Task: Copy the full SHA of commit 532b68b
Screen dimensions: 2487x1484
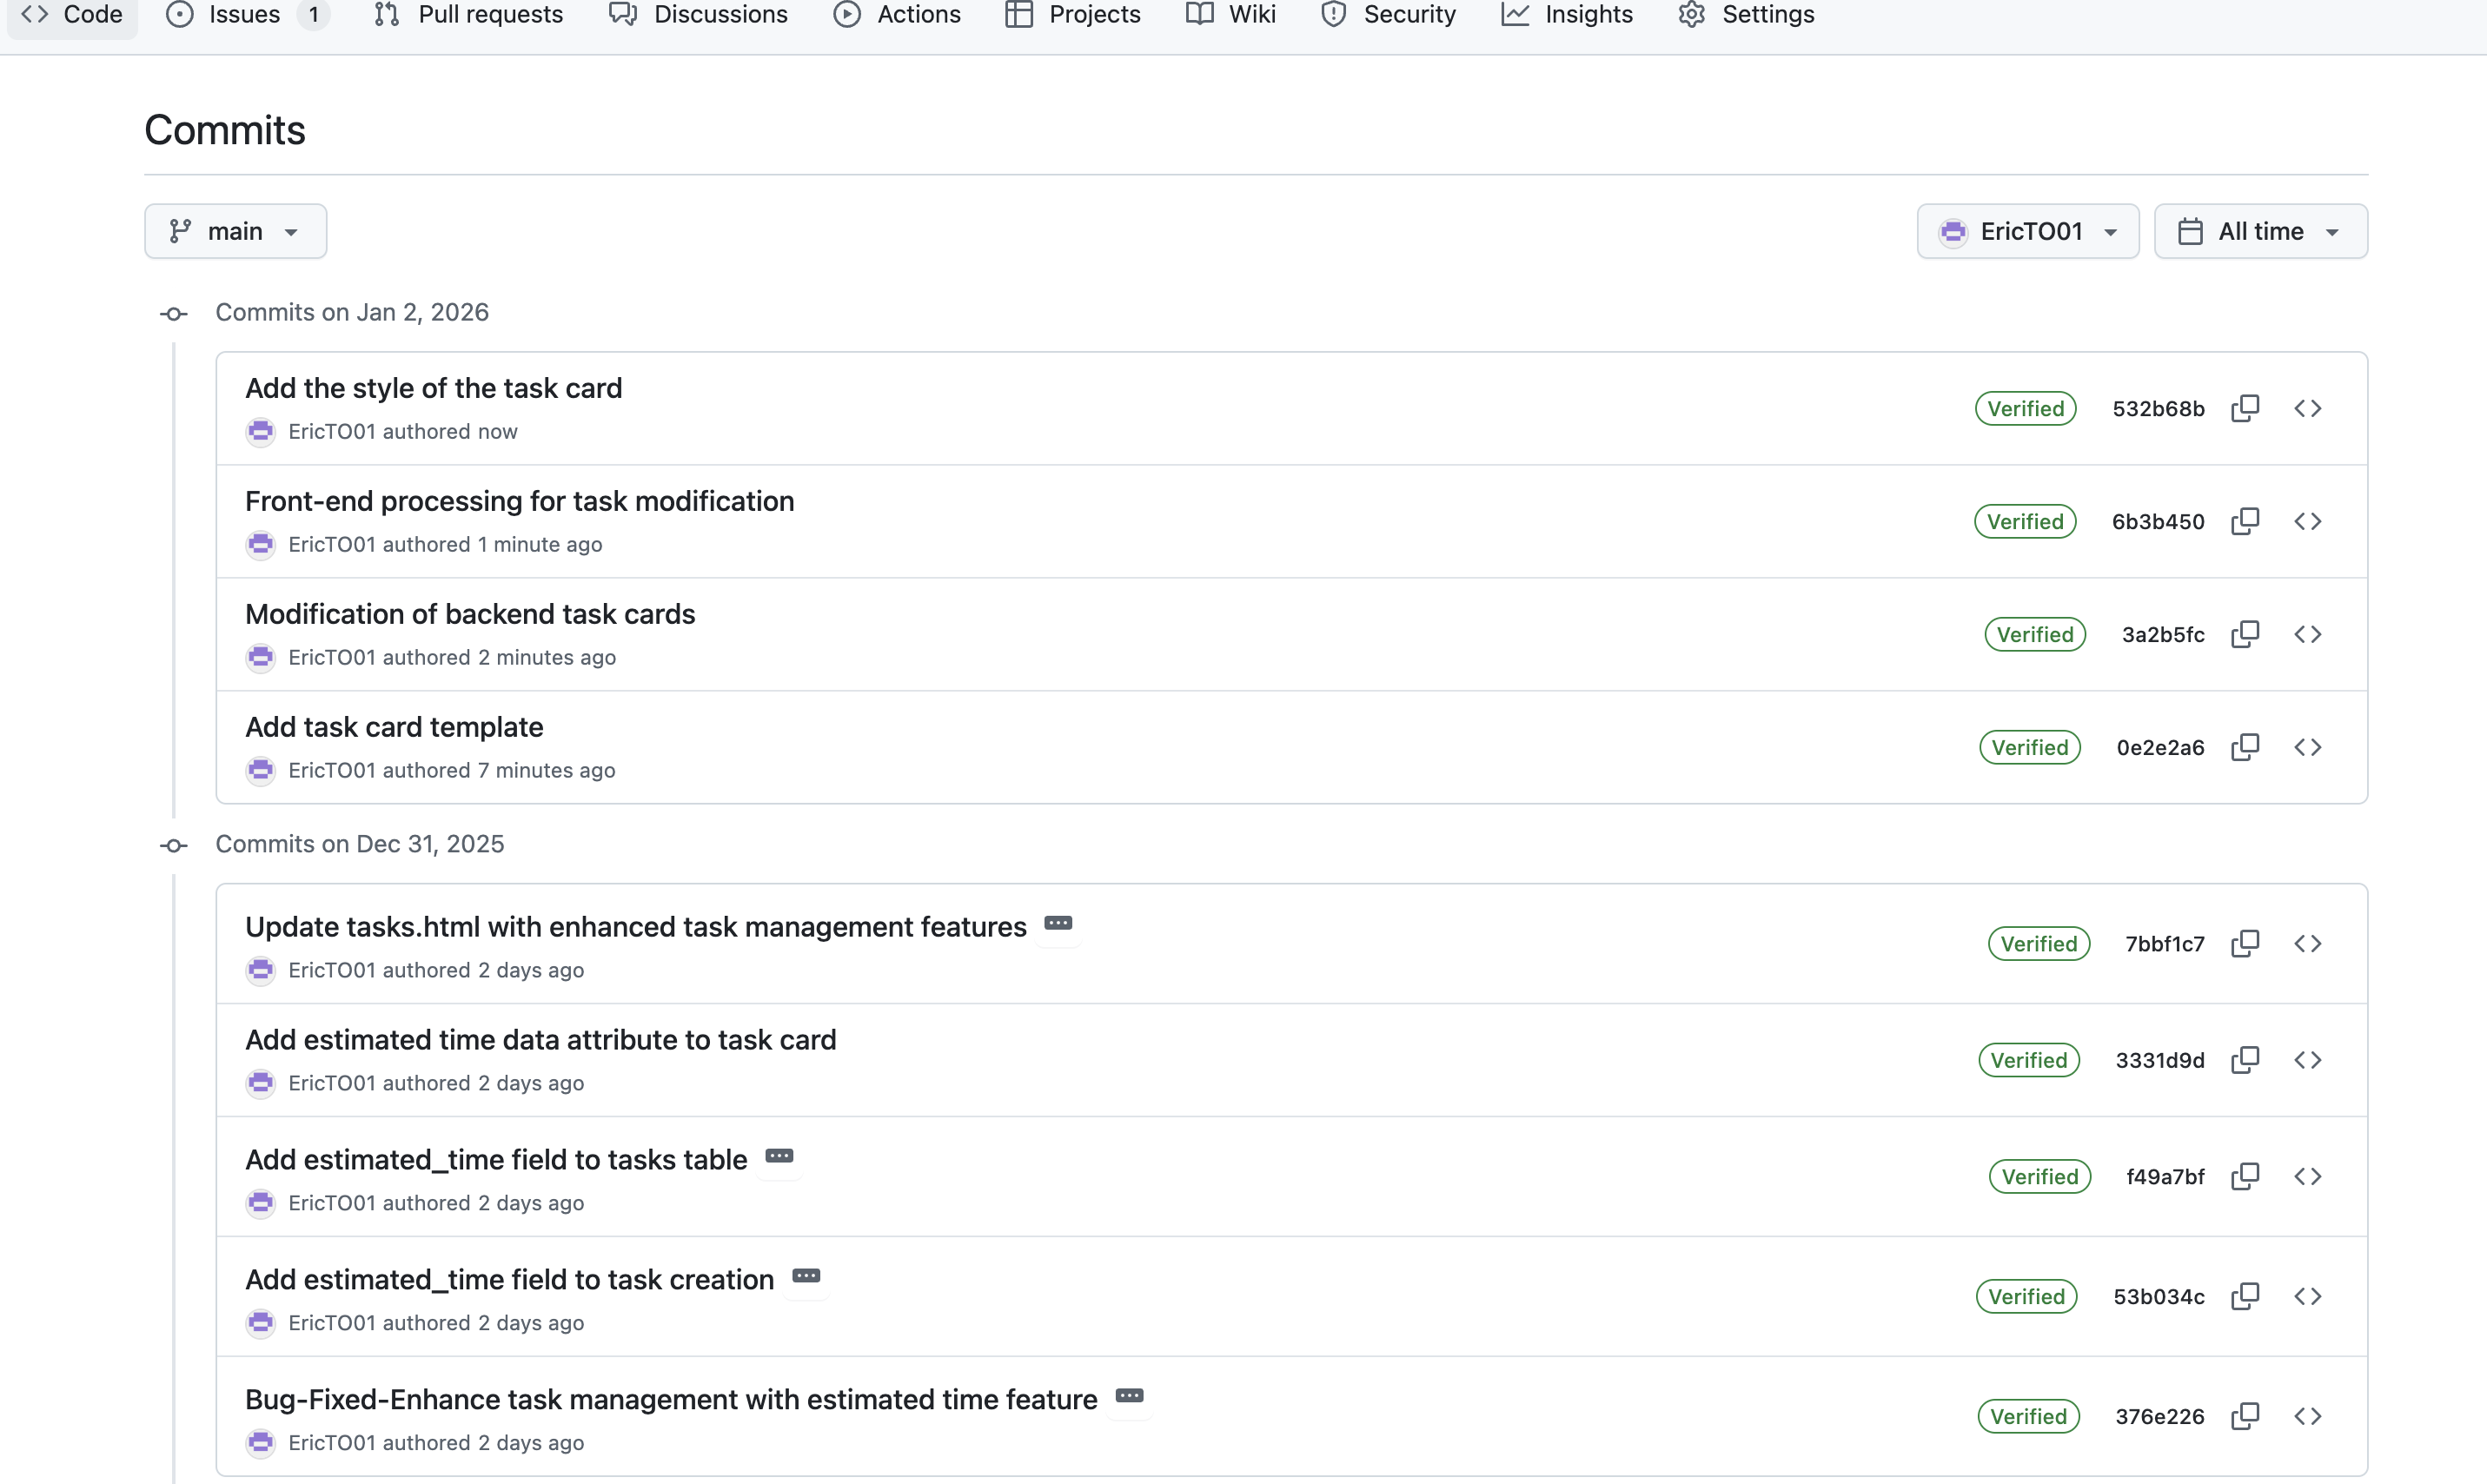Action: [x=2245, y=408]
